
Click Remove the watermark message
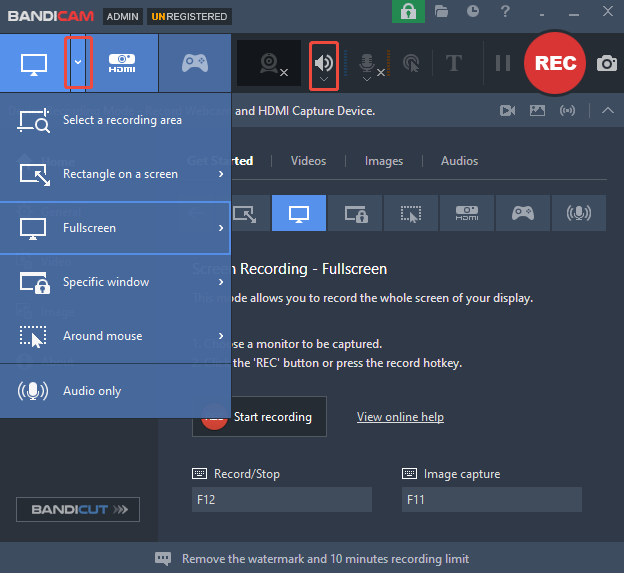click(x=325, y=559)
